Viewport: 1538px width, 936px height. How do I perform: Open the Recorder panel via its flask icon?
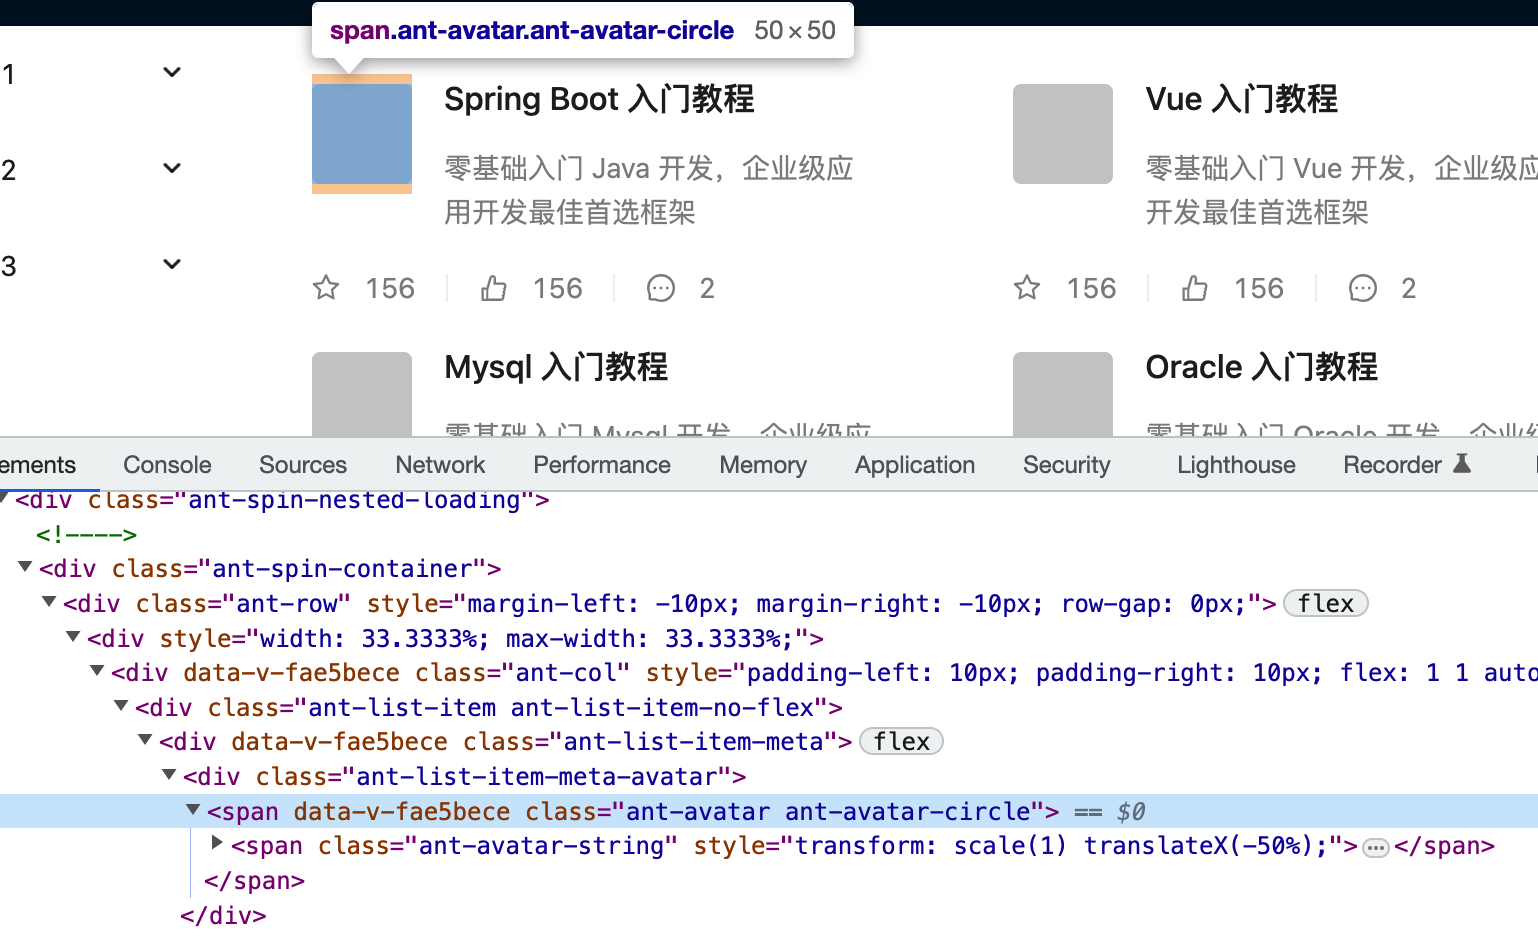pyautogui.click(x=1463, y=464)
